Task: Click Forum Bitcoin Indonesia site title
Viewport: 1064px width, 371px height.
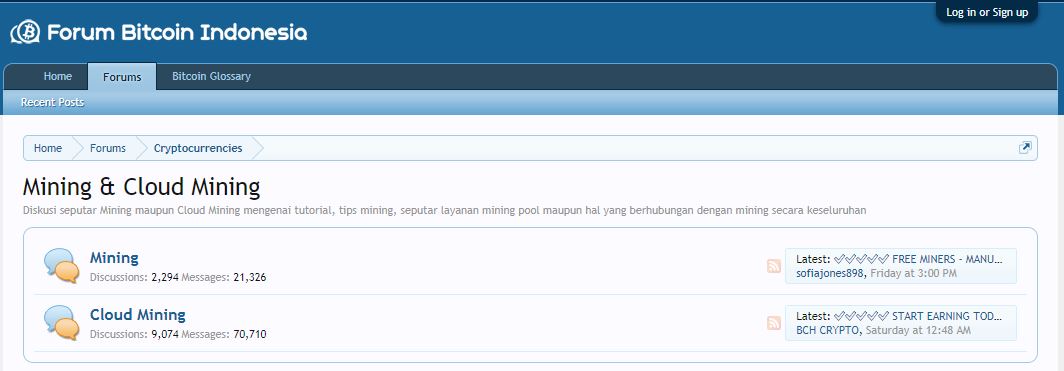Action: [177, 32]
